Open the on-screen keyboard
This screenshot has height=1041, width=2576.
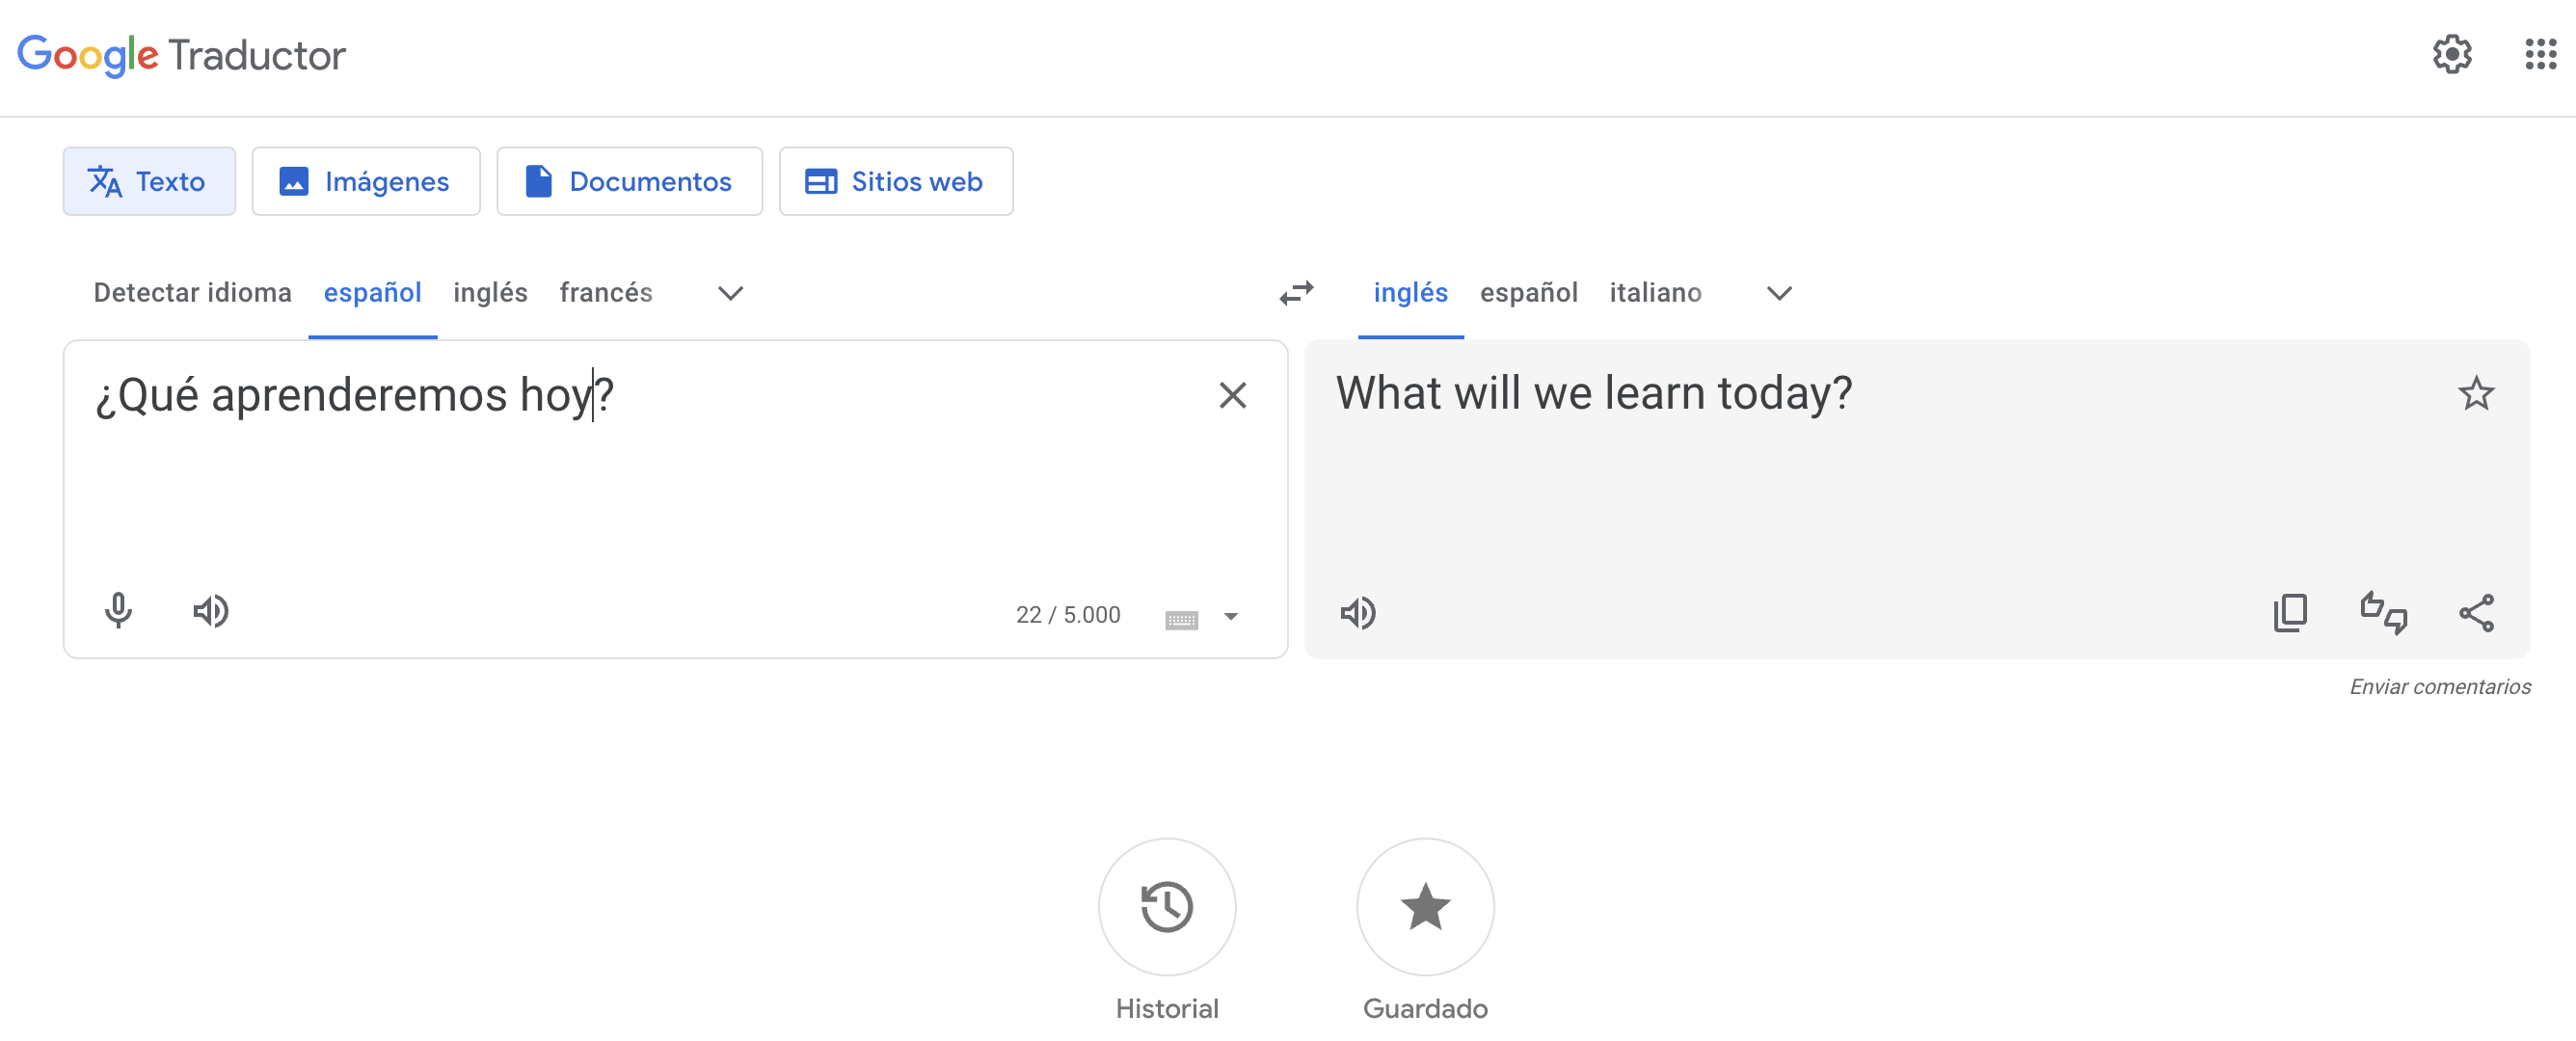pyautogui.click(x=1182, y=618)
